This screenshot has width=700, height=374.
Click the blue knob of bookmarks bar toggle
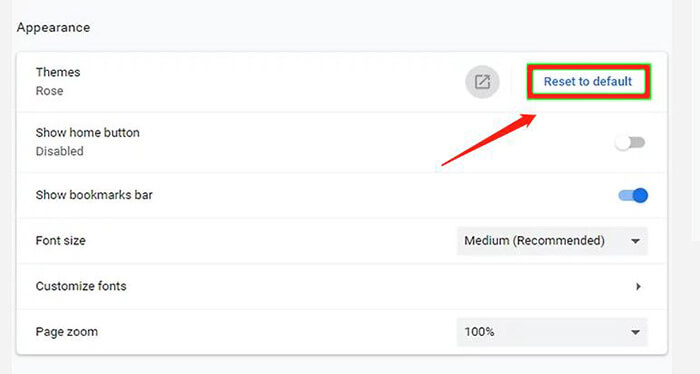[x=640, y=195]
